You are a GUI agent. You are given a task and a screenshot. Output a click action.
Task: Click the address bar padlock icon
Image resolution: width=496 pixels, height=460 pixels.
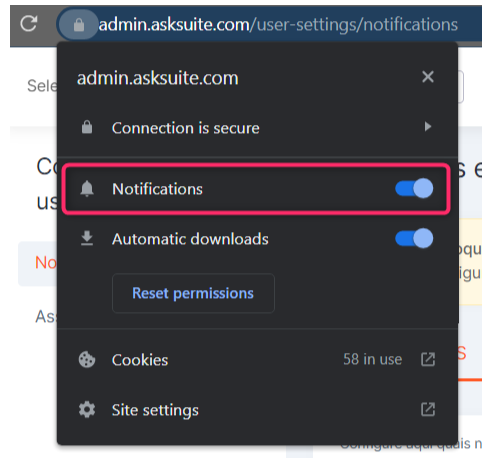click(x=79, y=25)
